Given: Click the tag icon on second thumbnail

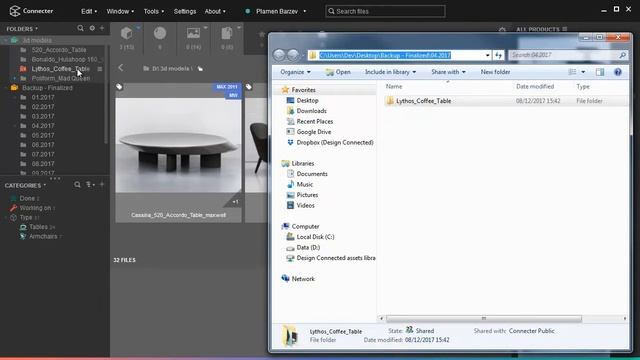Looking at the screenshot, I should (249, 87).
